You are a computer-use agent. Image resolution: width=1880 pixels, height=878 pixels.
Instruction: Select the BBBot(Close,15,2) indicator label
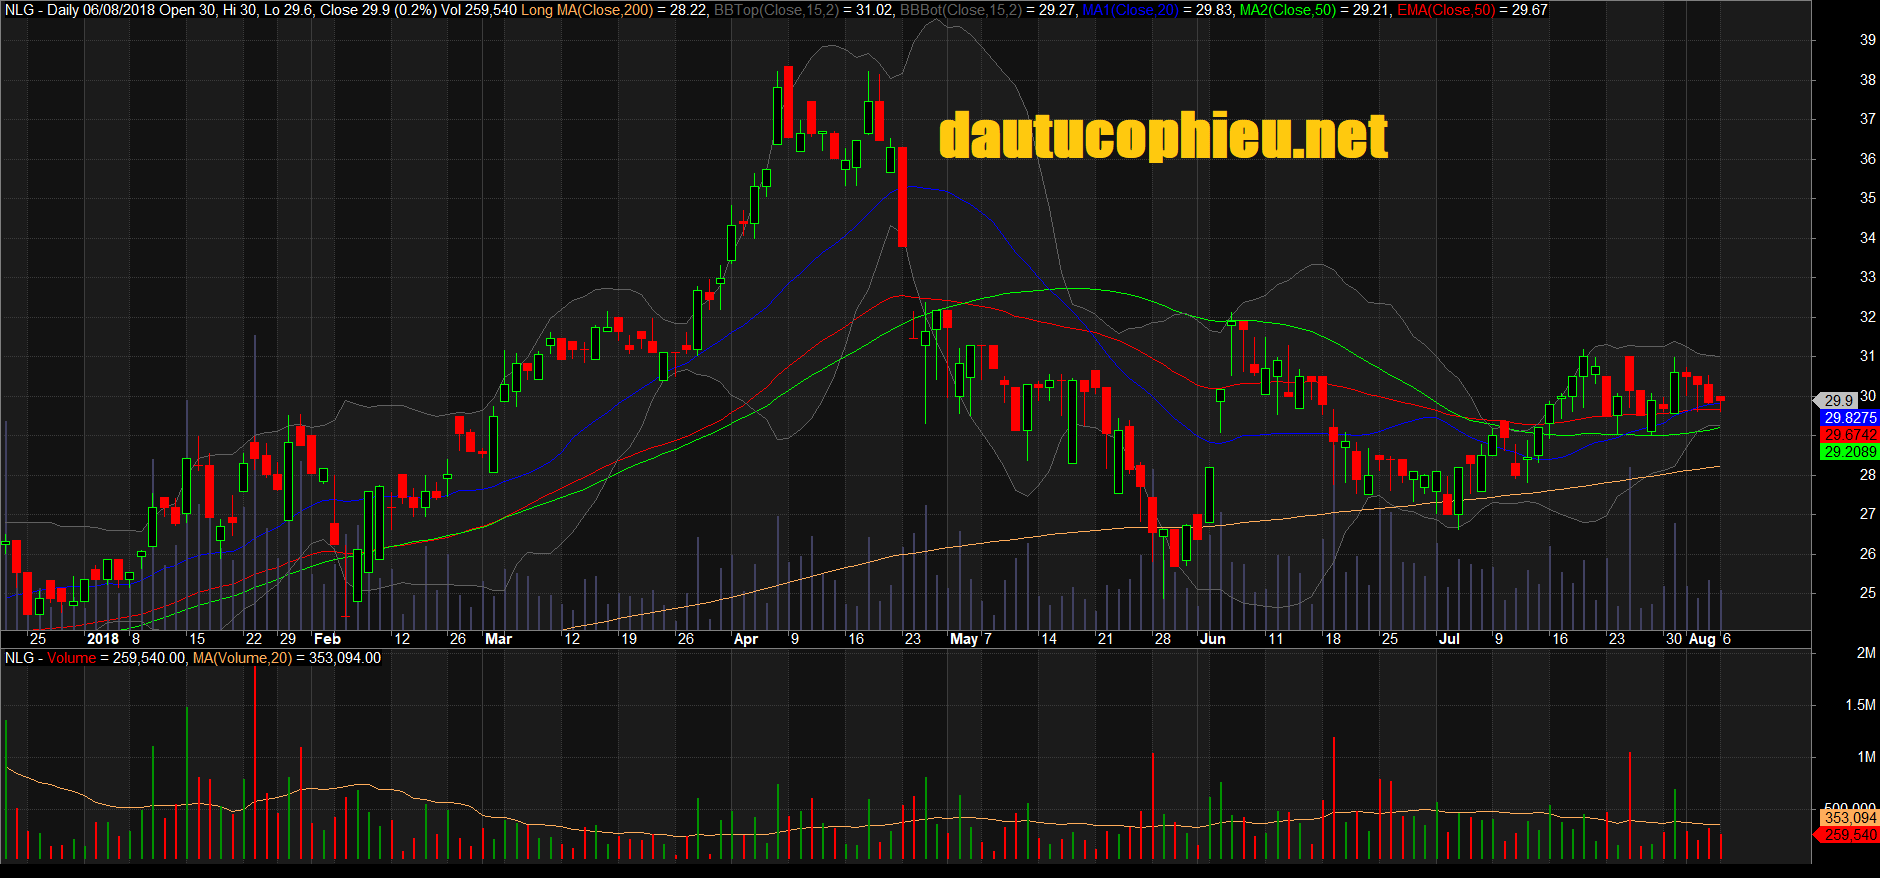(960, 10)
